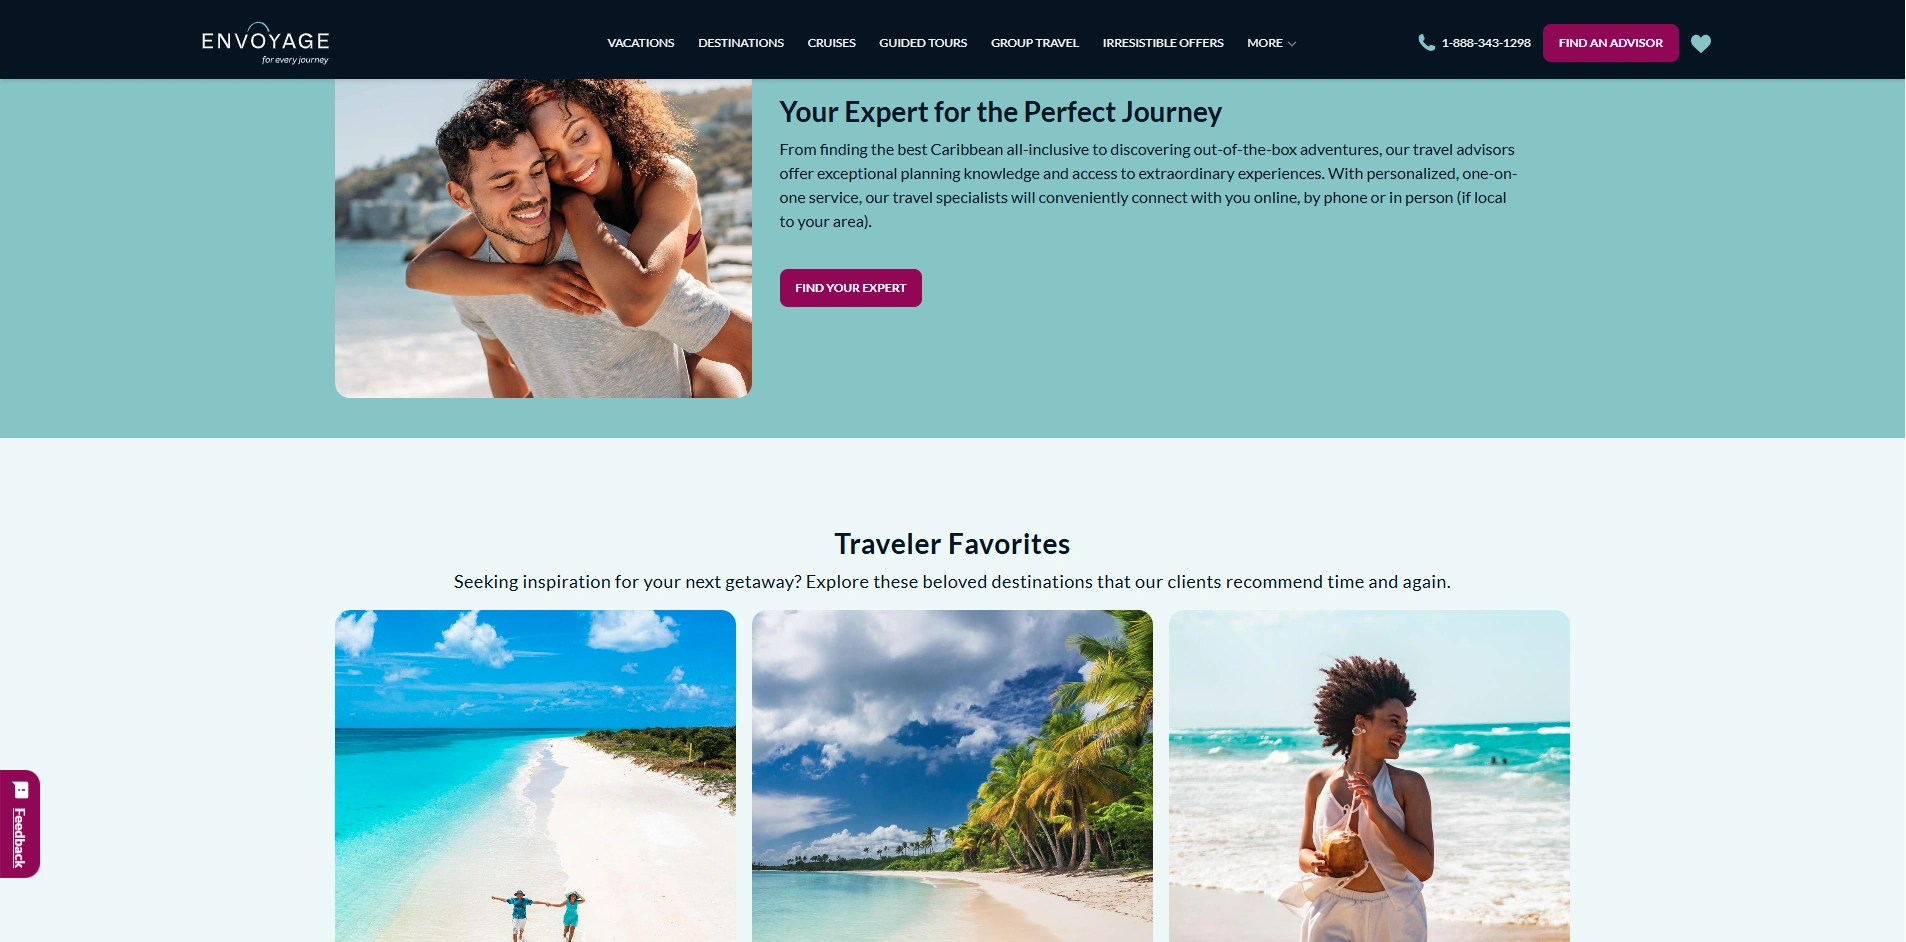Open Guided Tours from the navigation
The image size is (1906, 942).
(x=923, y=43)
